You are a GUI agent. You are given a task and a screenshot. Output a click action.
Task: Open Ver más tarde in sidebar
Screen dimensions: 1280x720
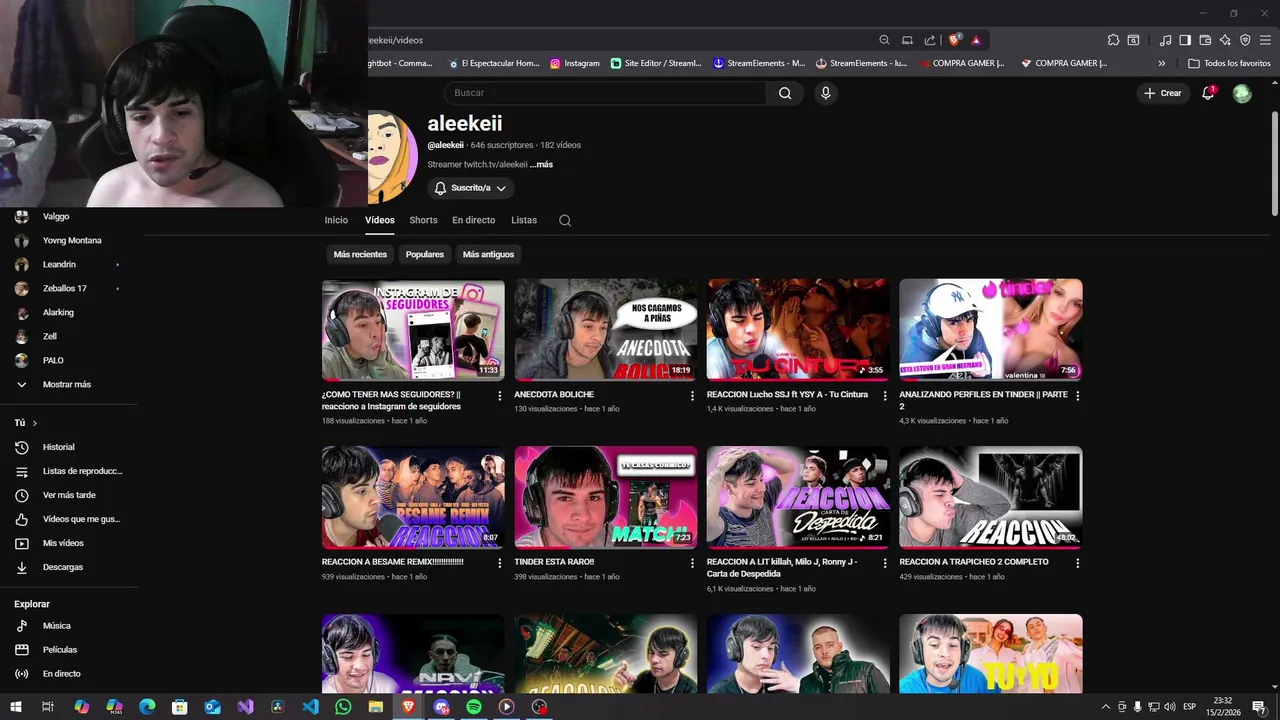coord(69,495)
